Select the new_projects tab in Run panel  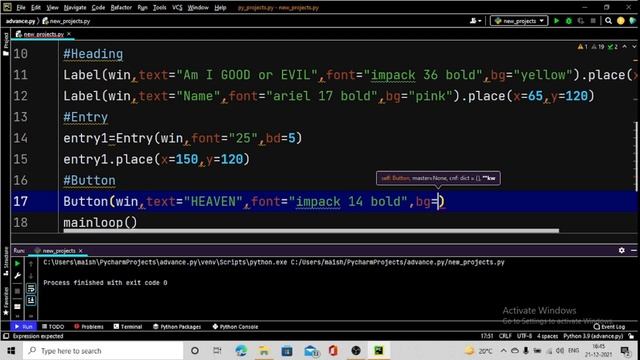click(58, 251)
